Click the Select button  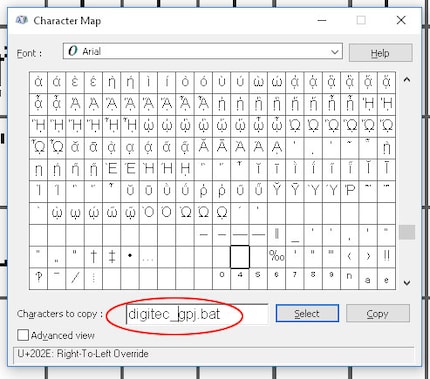tap(307, 313)
